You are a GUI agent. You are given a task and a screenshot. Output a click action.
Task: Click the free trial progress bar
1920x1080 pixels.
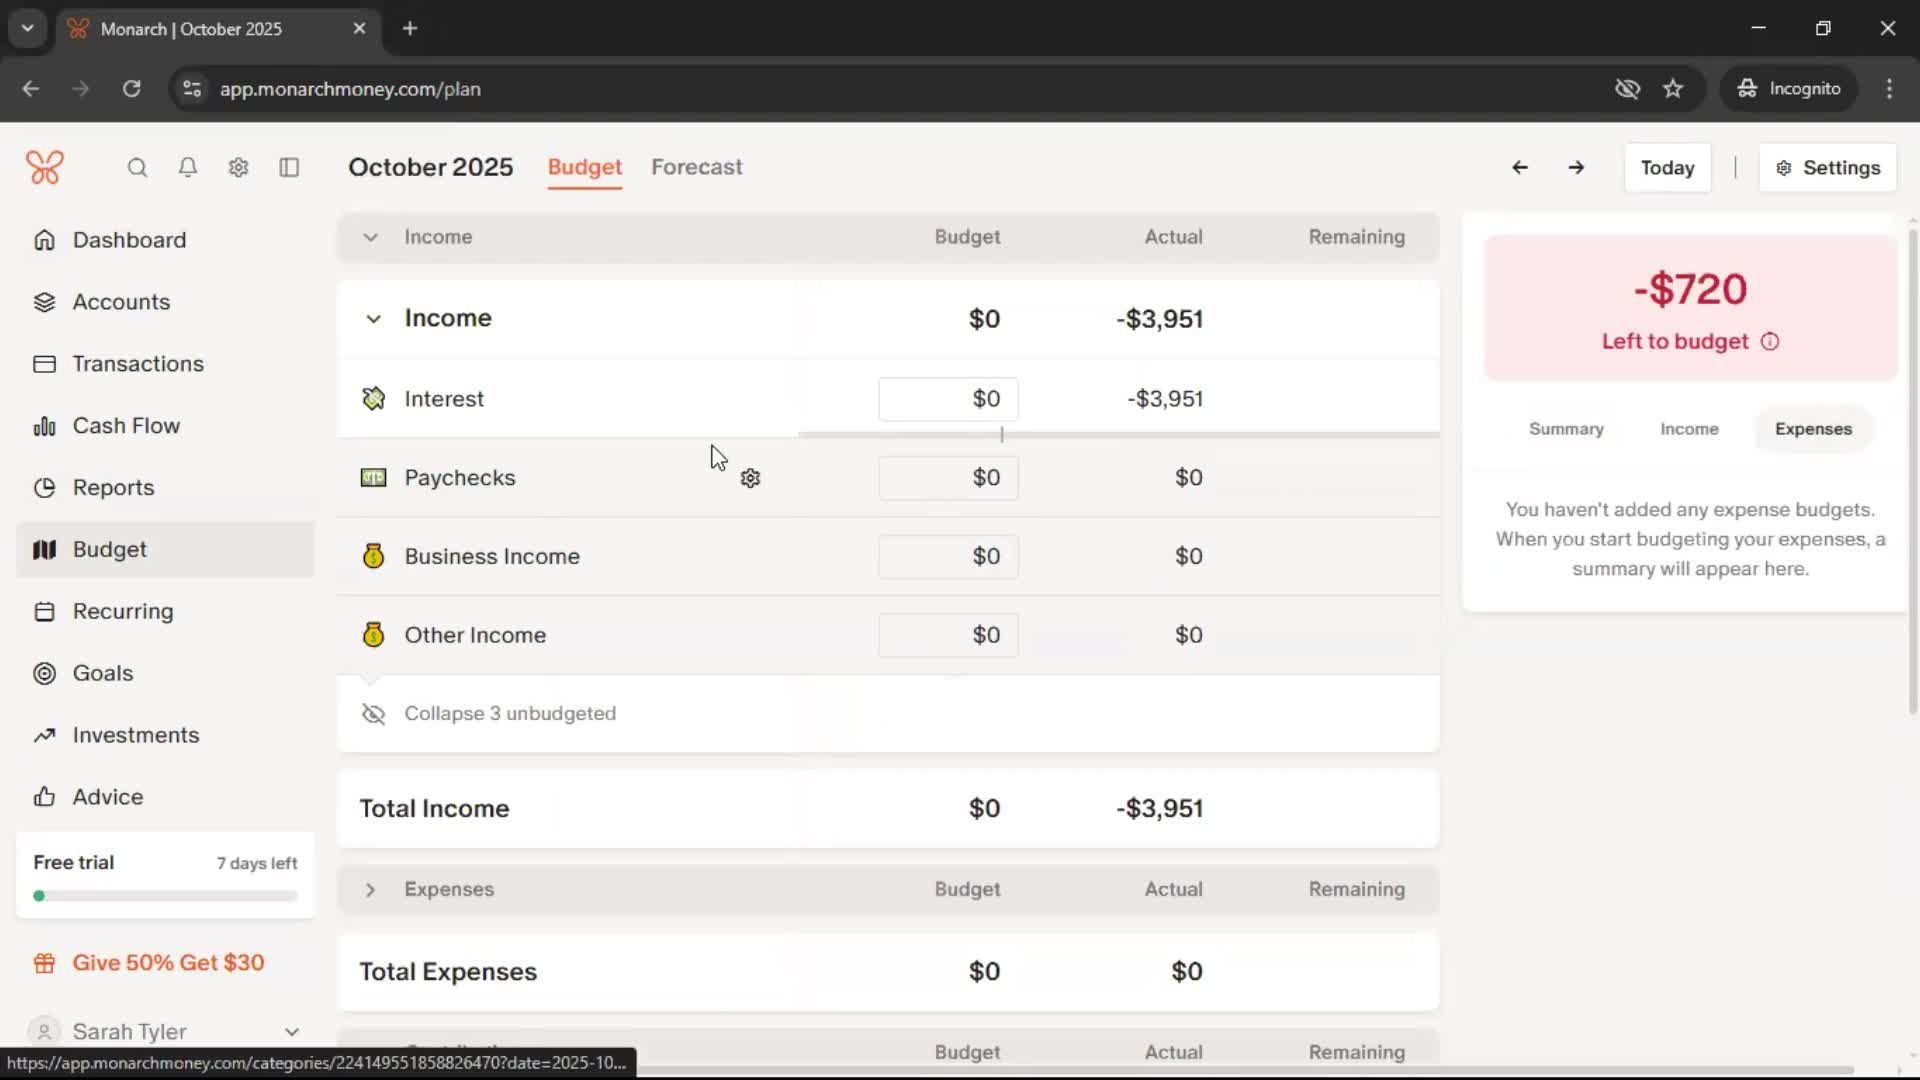click(165, 896)
